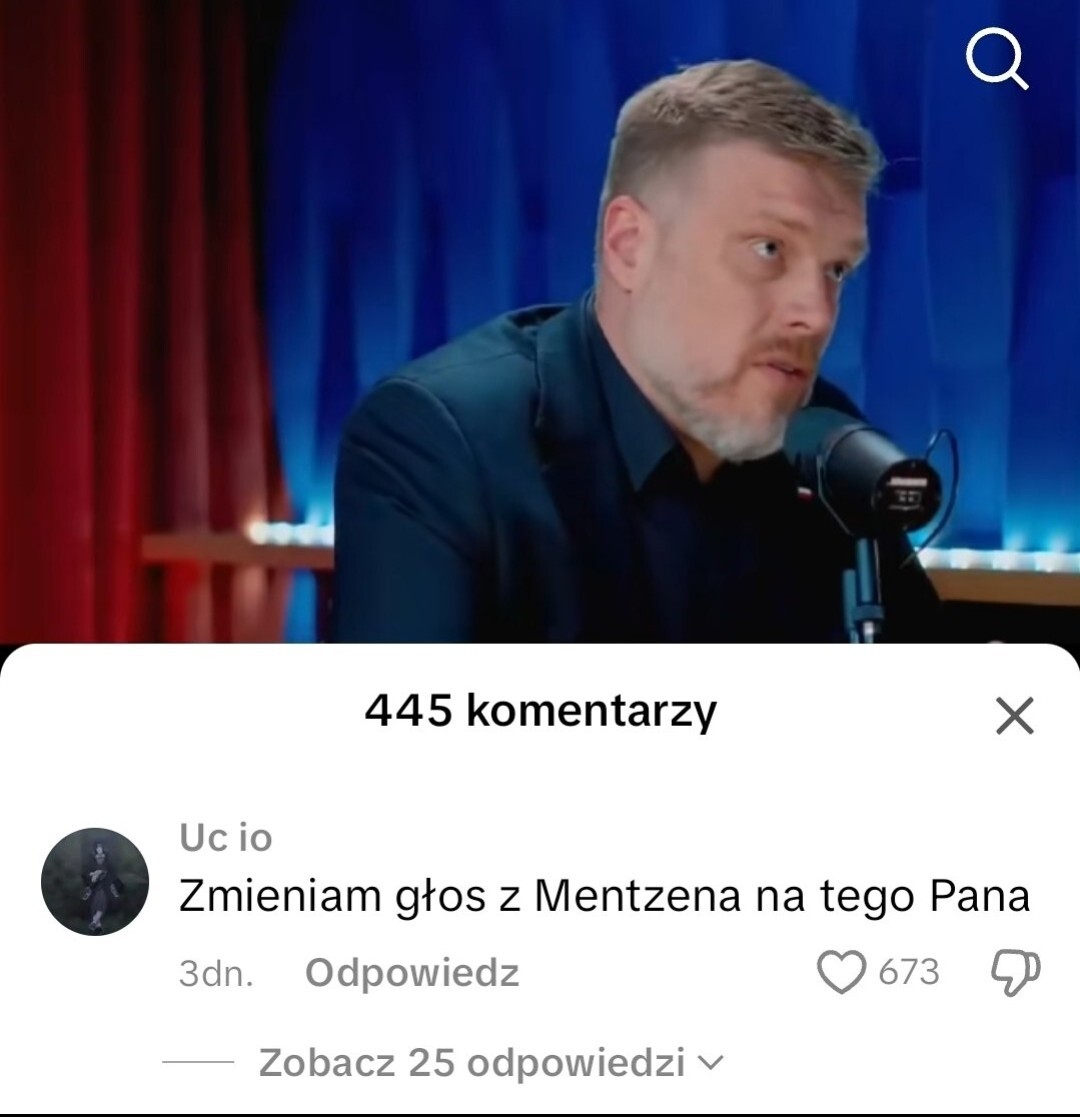
Task: Reply using the Odpowiedz button
Action: tap(412, 972)
